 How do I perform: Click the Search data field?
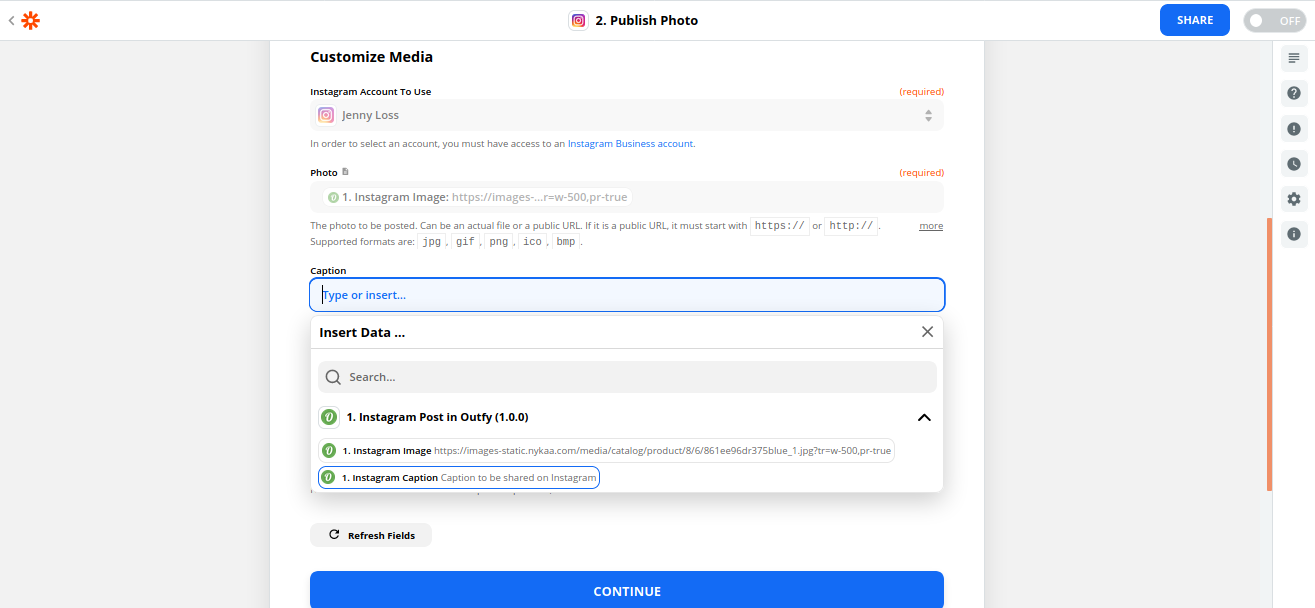(627, 377)
